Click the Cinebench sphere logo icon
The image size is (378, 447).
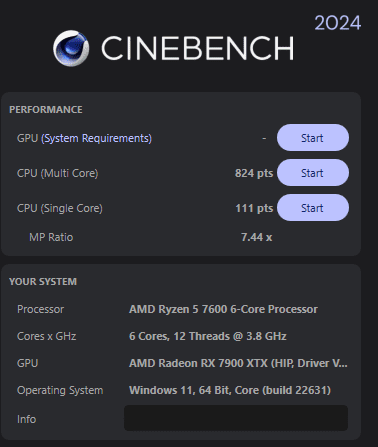coord(71,48)
